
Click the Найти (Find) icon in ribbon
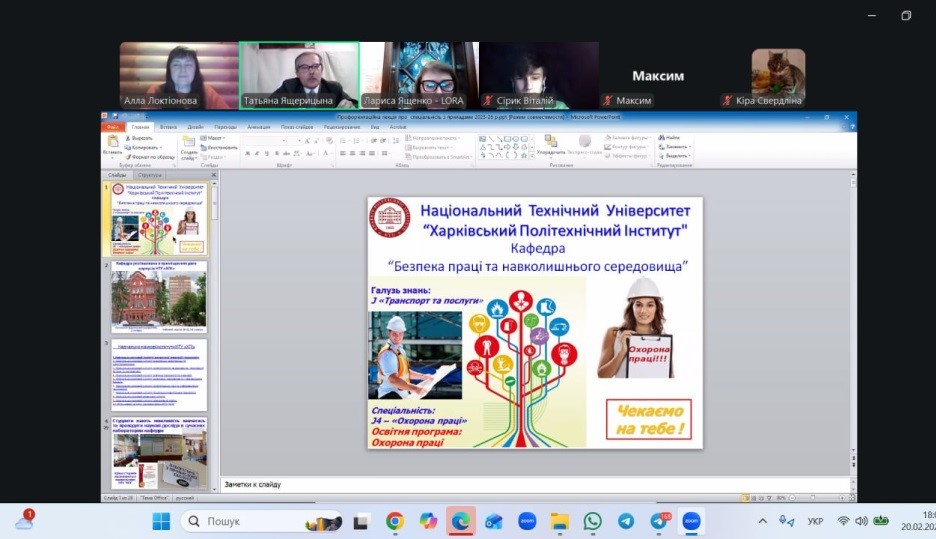[672, 138]
